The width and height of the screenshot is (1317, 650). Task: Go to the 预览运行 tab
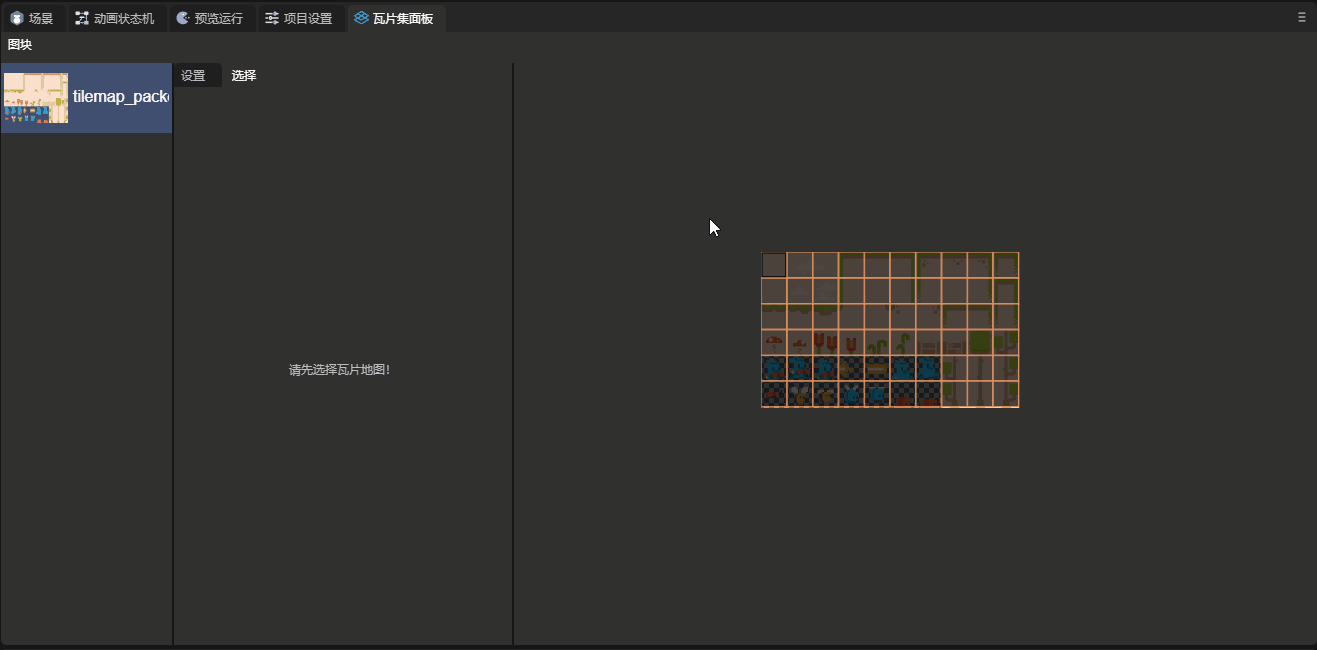(210, 18)
